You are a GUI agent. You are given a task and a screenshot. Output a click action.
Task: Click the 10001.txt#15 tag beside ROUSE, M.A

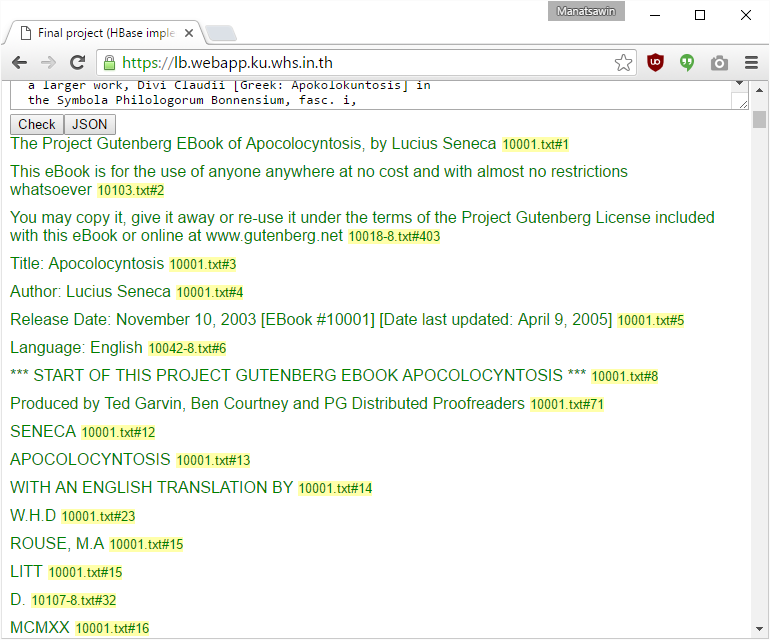click(146, 545)
